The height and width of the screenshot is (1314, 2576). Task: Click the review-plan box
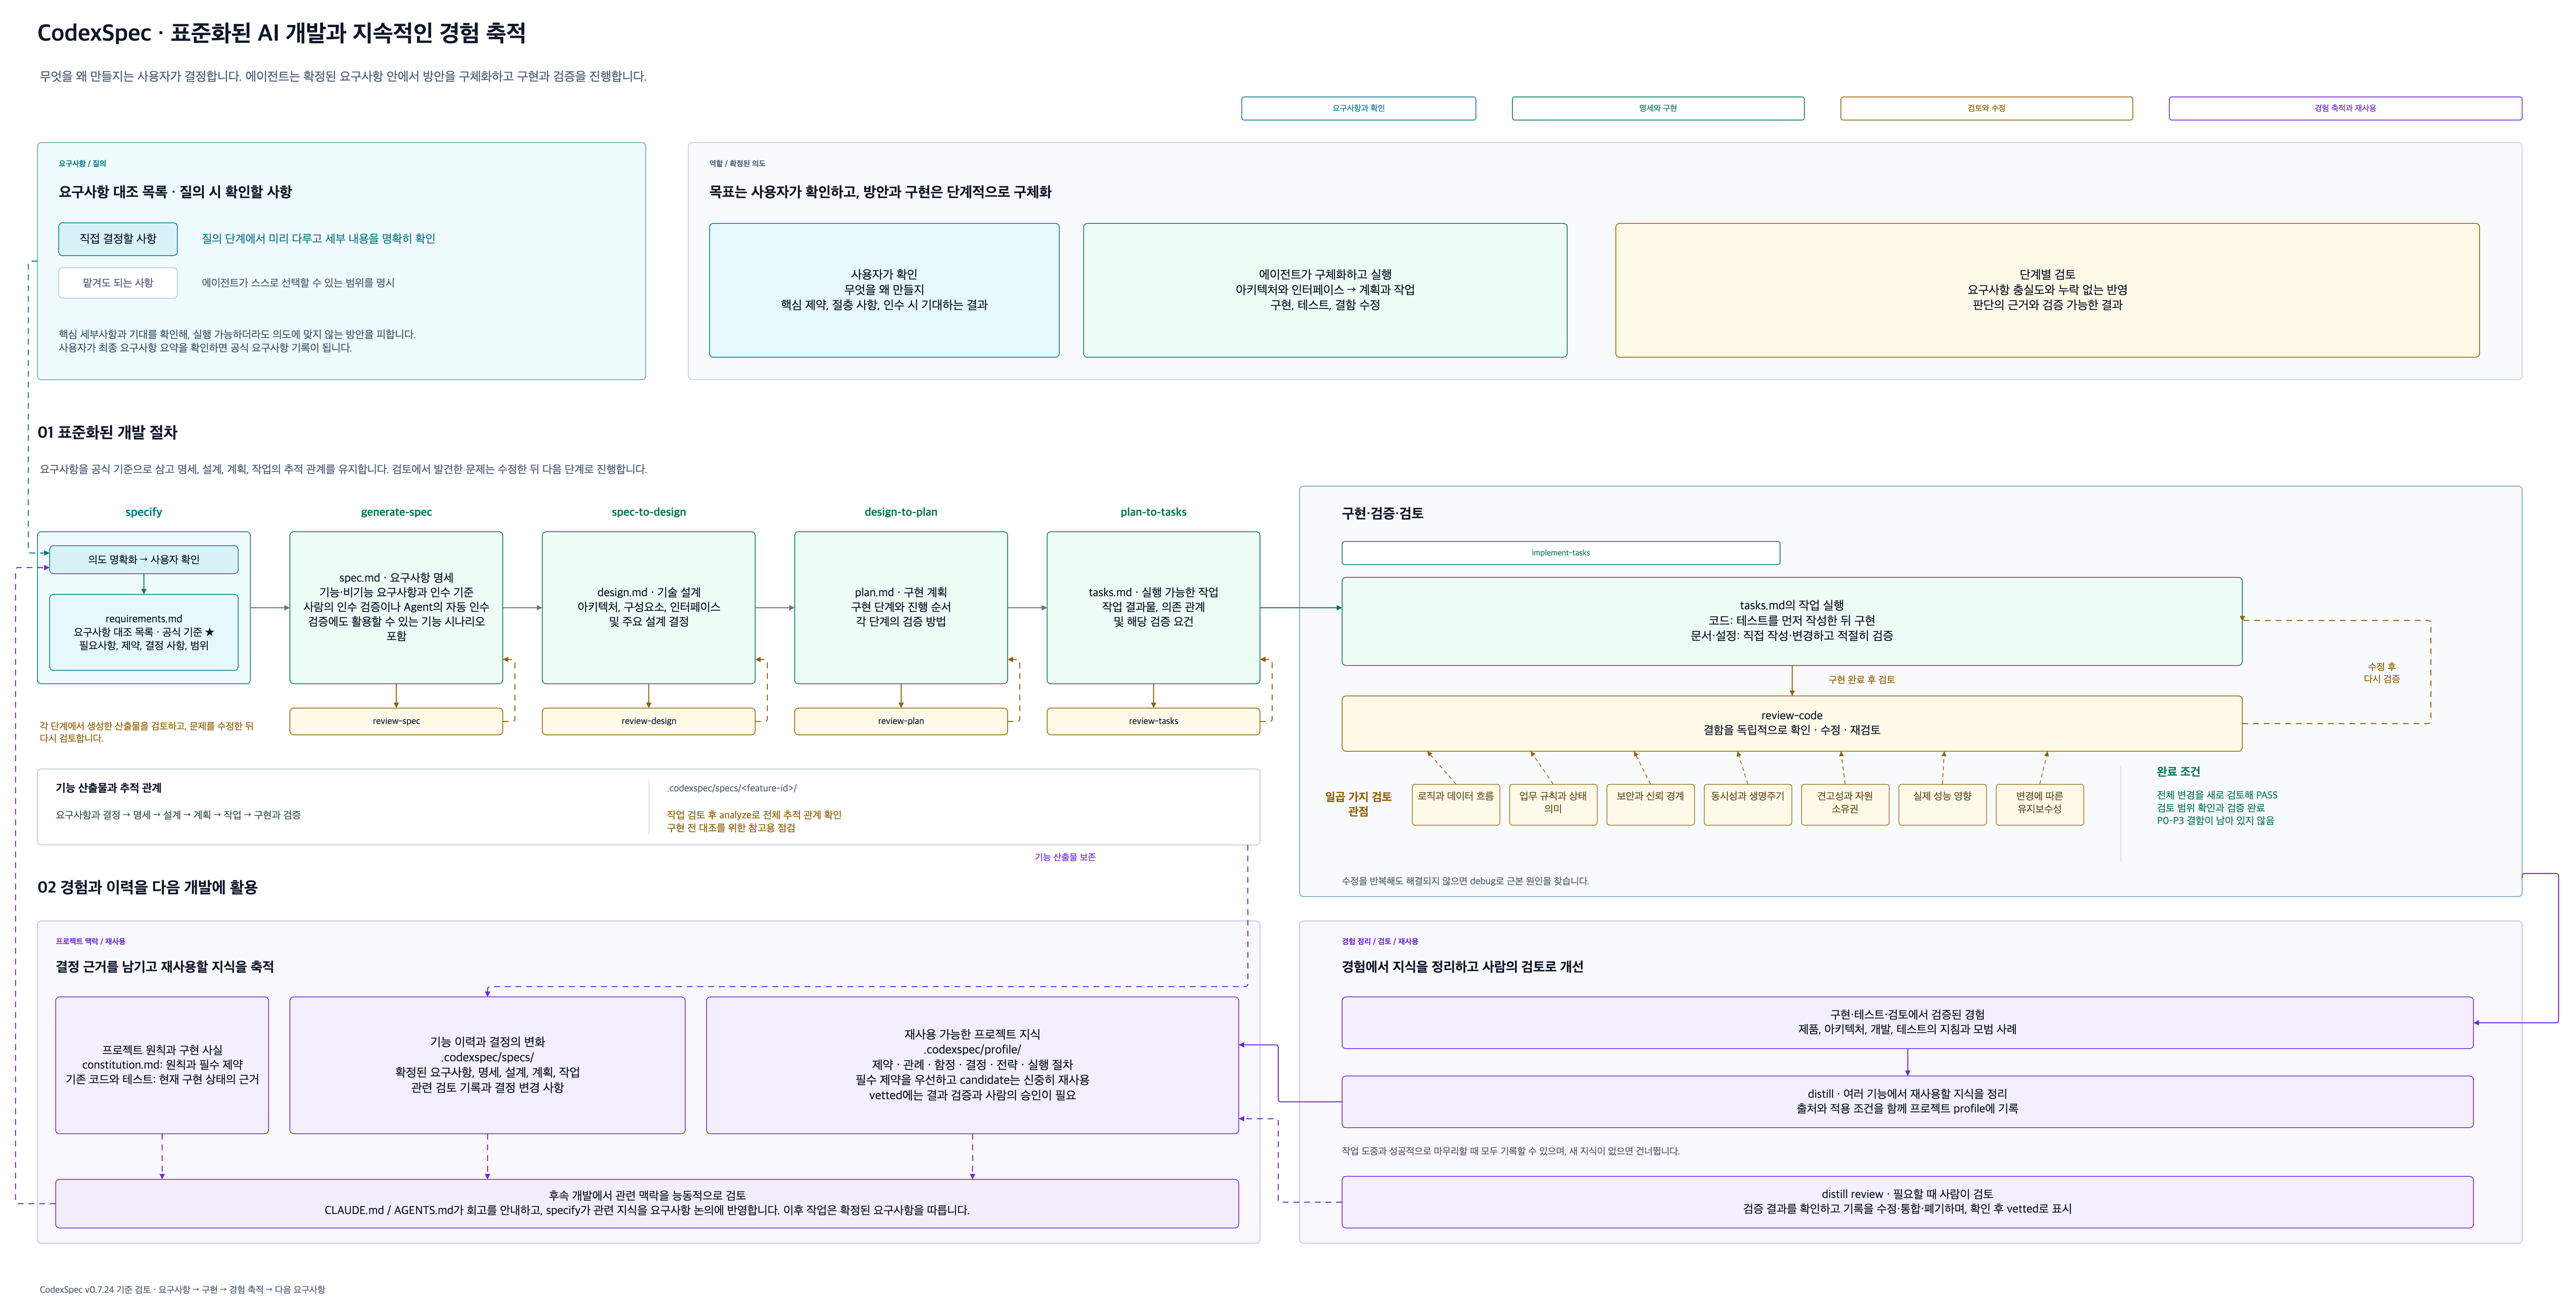tap(901, 722)
